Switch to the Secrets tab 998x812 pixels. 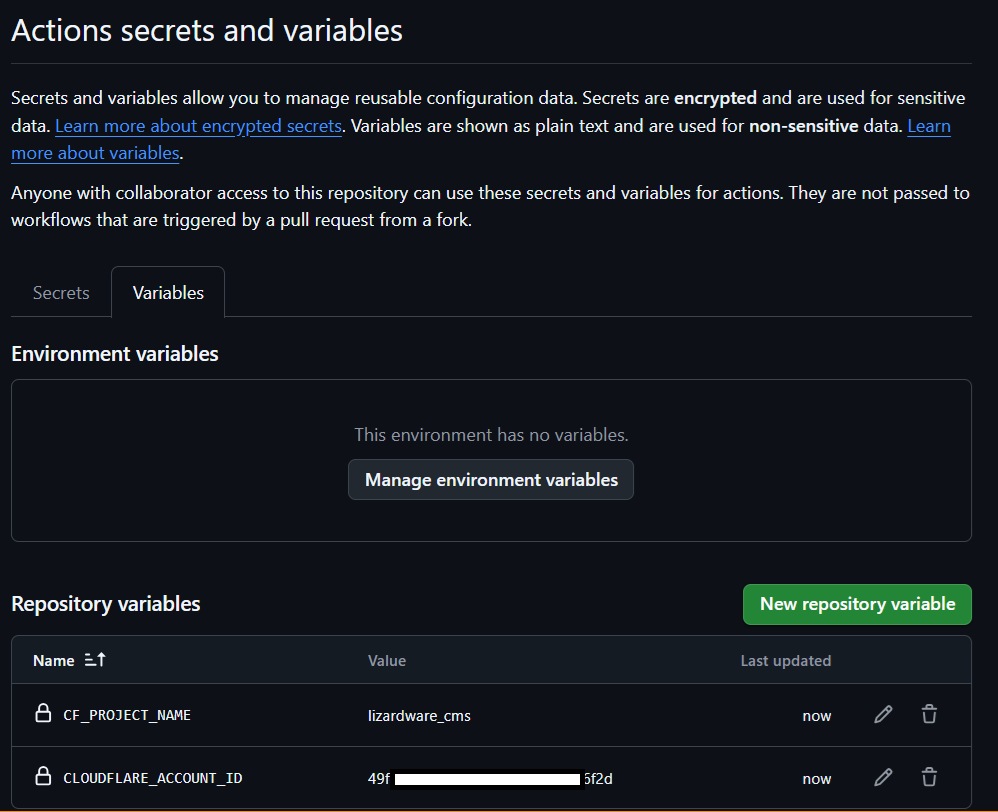(61, 292)
